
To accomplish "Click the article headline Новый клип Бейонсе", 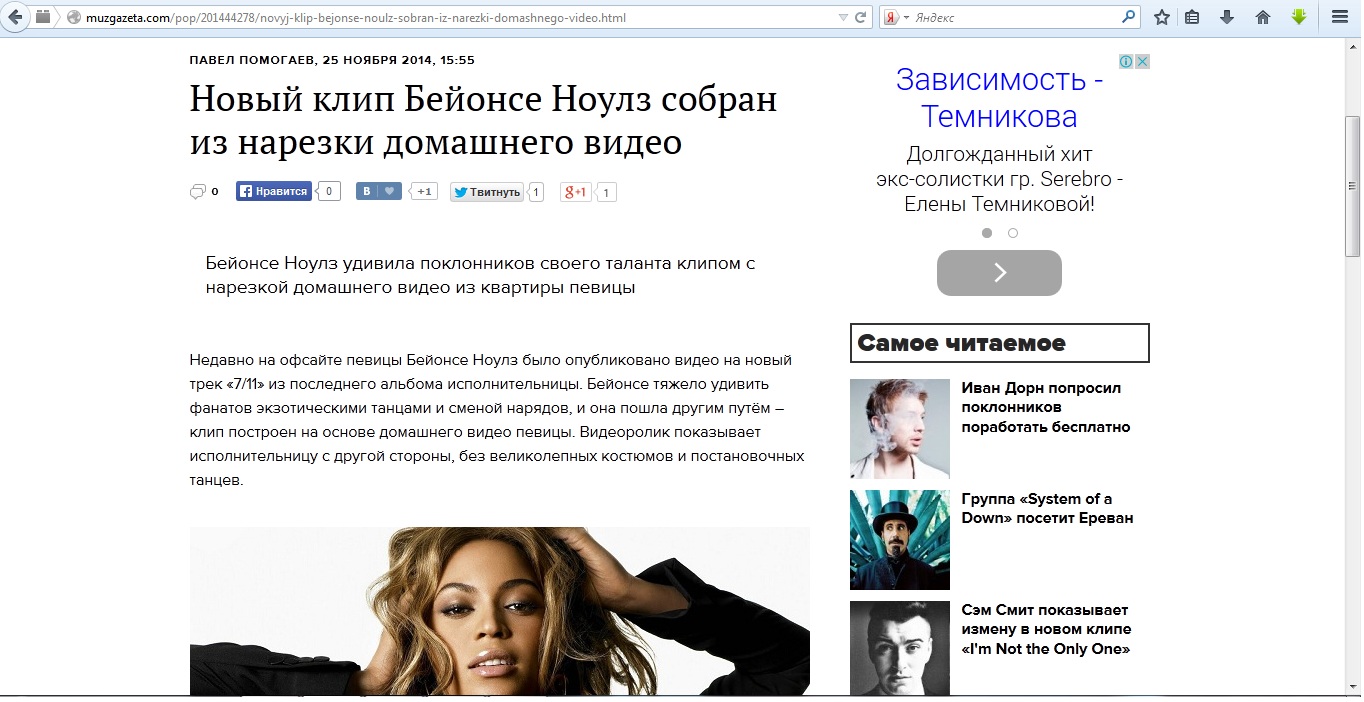I will click(x=484, y=121).
